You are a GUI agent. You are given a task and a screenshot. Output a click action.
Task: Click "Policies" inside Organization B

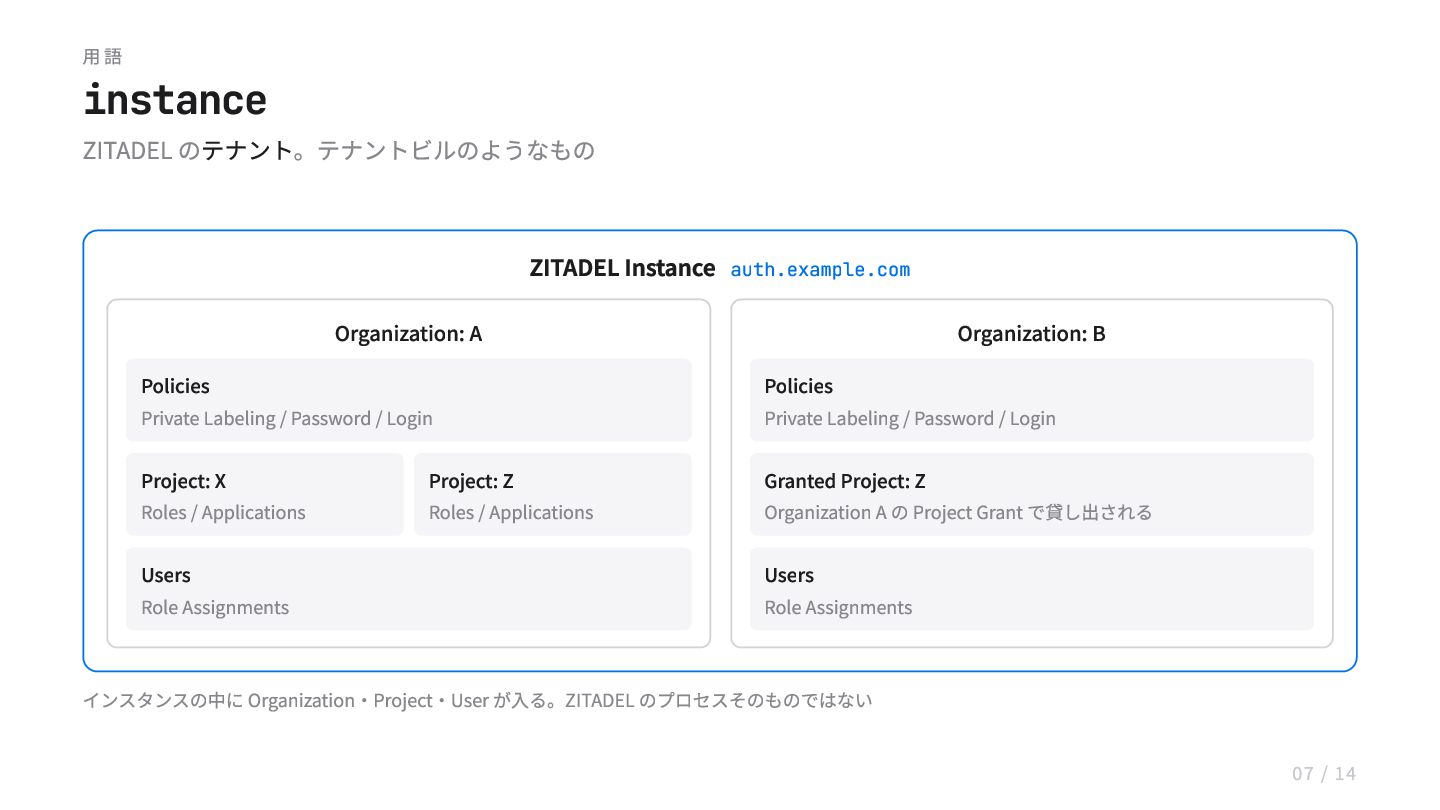coord(798,386)
